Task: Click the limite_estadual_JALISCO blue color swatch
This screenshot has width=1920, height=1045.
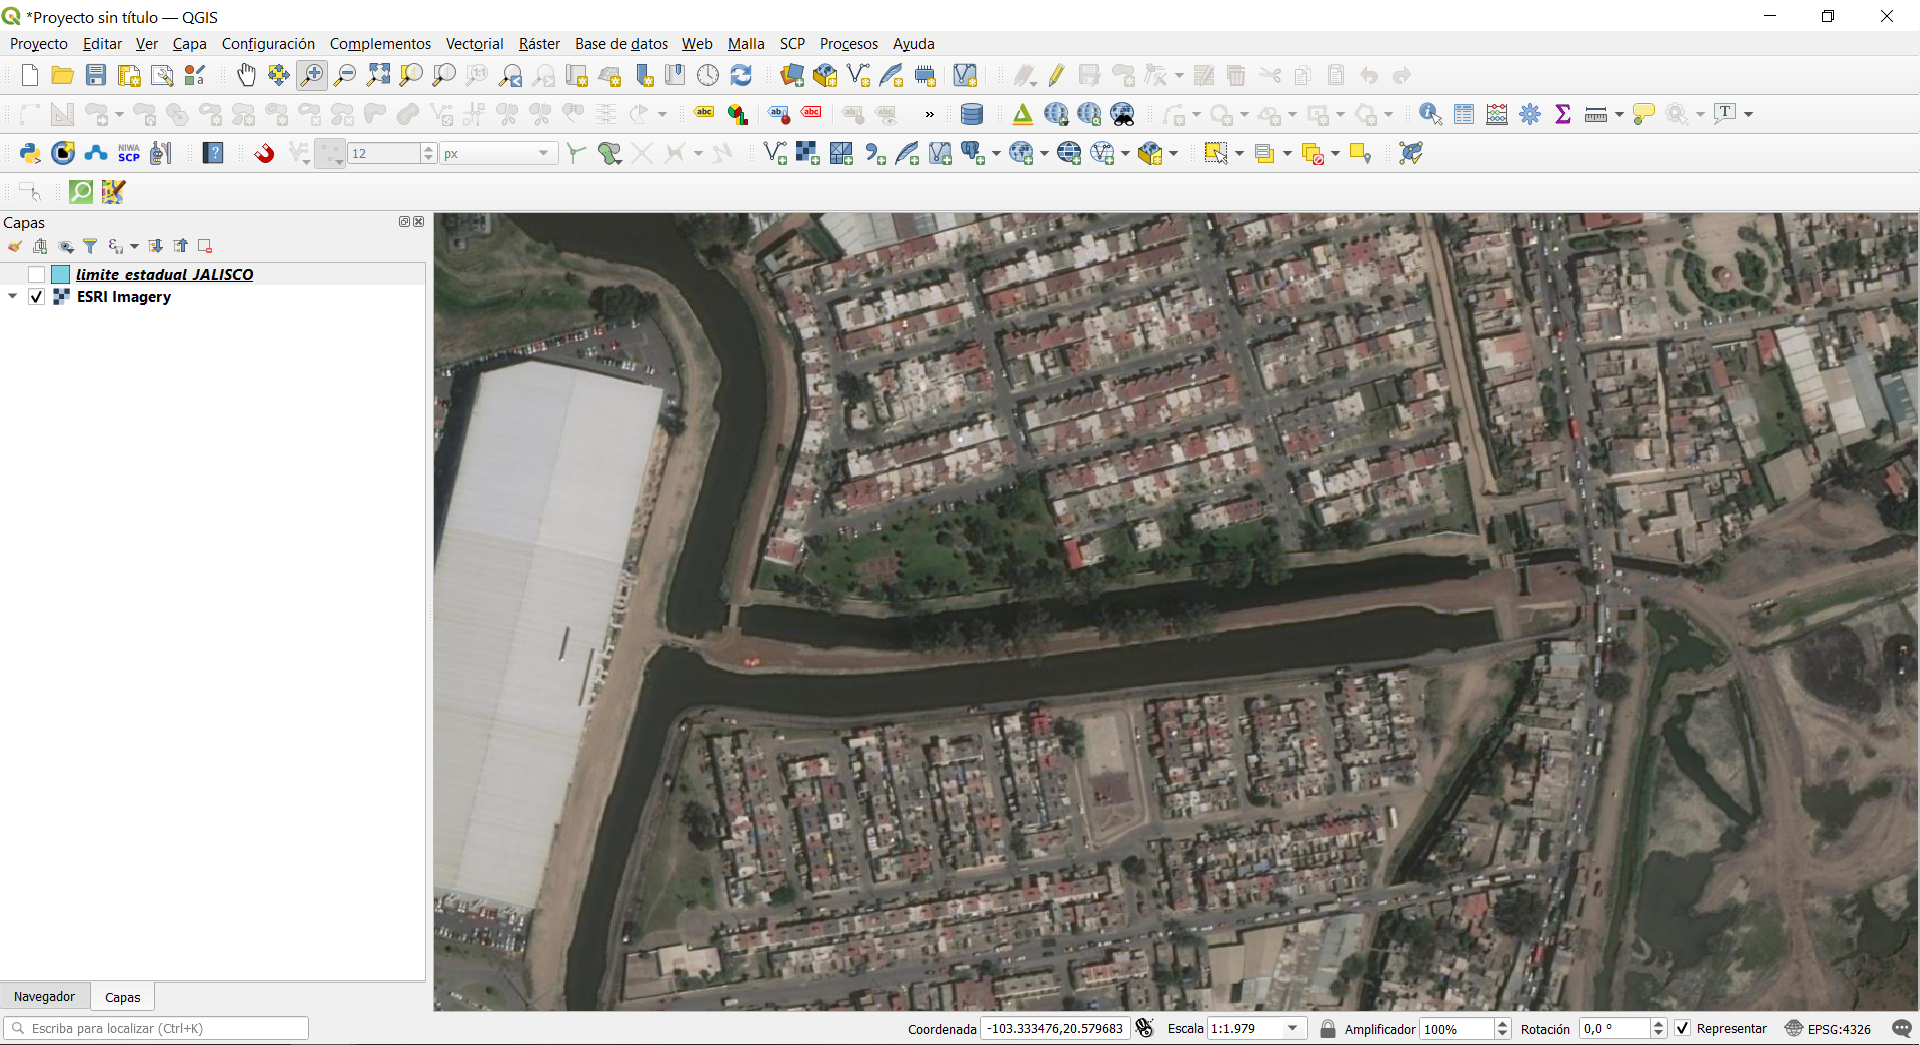Action: click(x=60, y=275)
